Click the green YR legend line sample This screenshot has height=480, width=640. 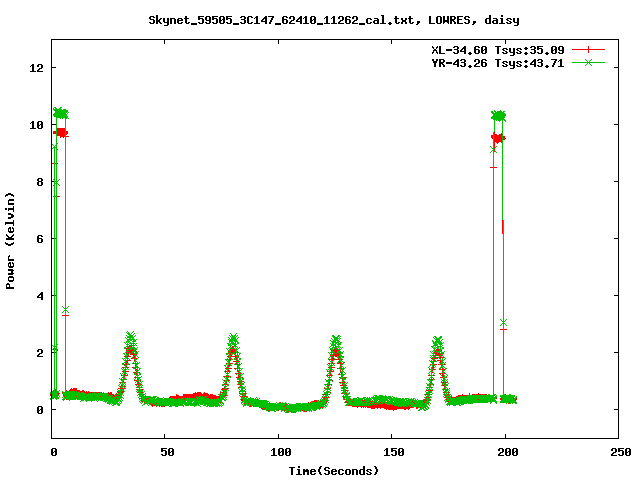pos(588,62)
